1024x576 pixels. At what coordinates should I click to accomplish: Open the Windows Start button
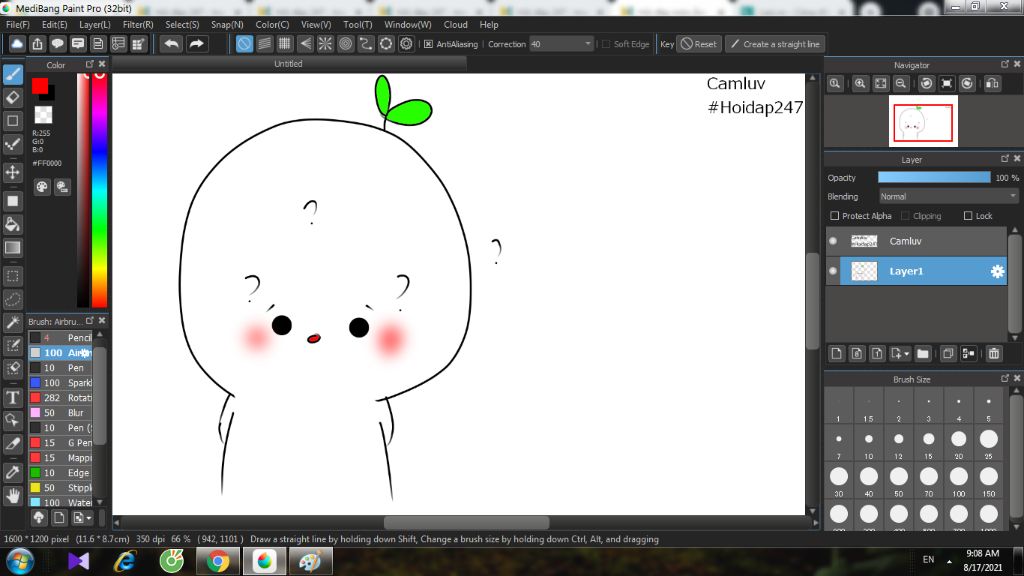coord(20,562)
